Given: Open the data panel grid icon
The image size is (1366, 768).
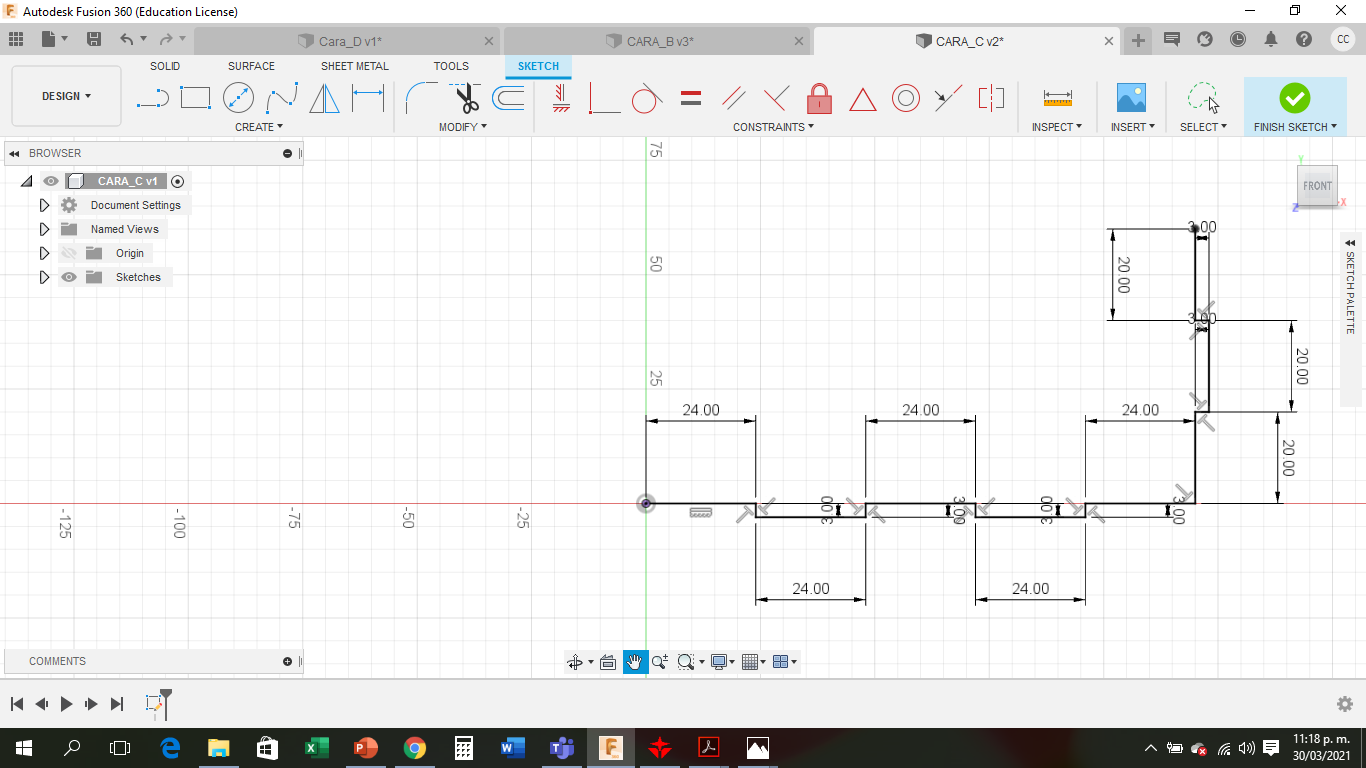Looking at the screenshot, I should (x=16, y=39).
